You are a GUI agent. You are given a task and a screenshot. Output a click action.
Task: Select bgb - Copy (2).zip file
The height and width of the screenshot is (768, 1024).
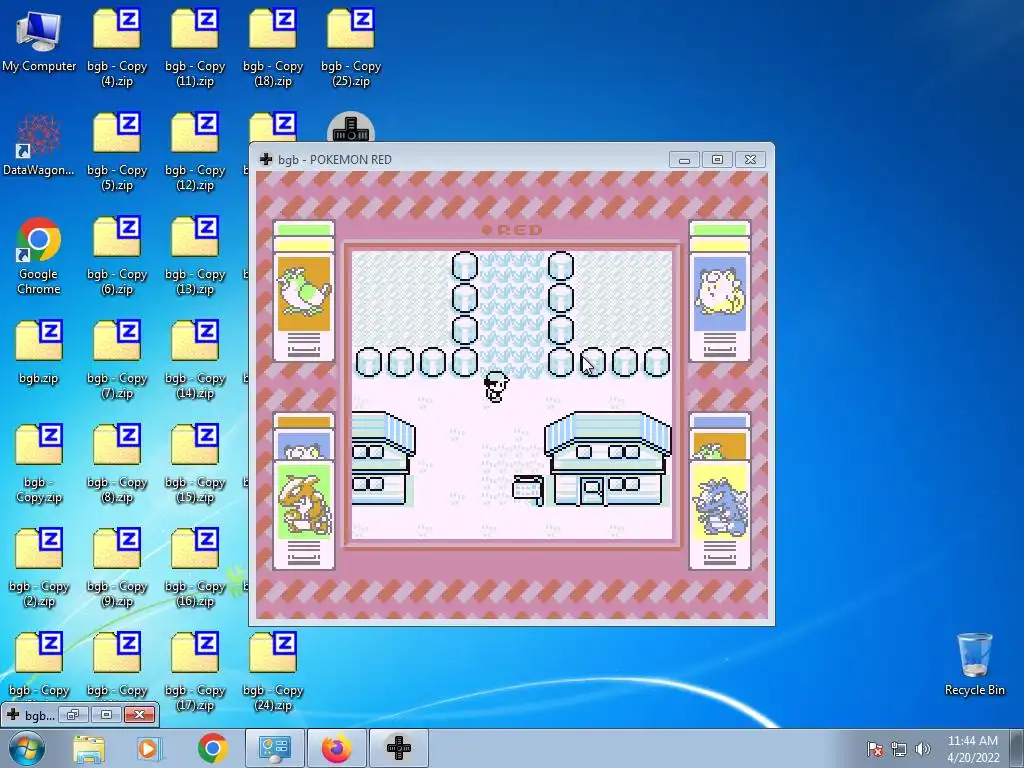39,568
